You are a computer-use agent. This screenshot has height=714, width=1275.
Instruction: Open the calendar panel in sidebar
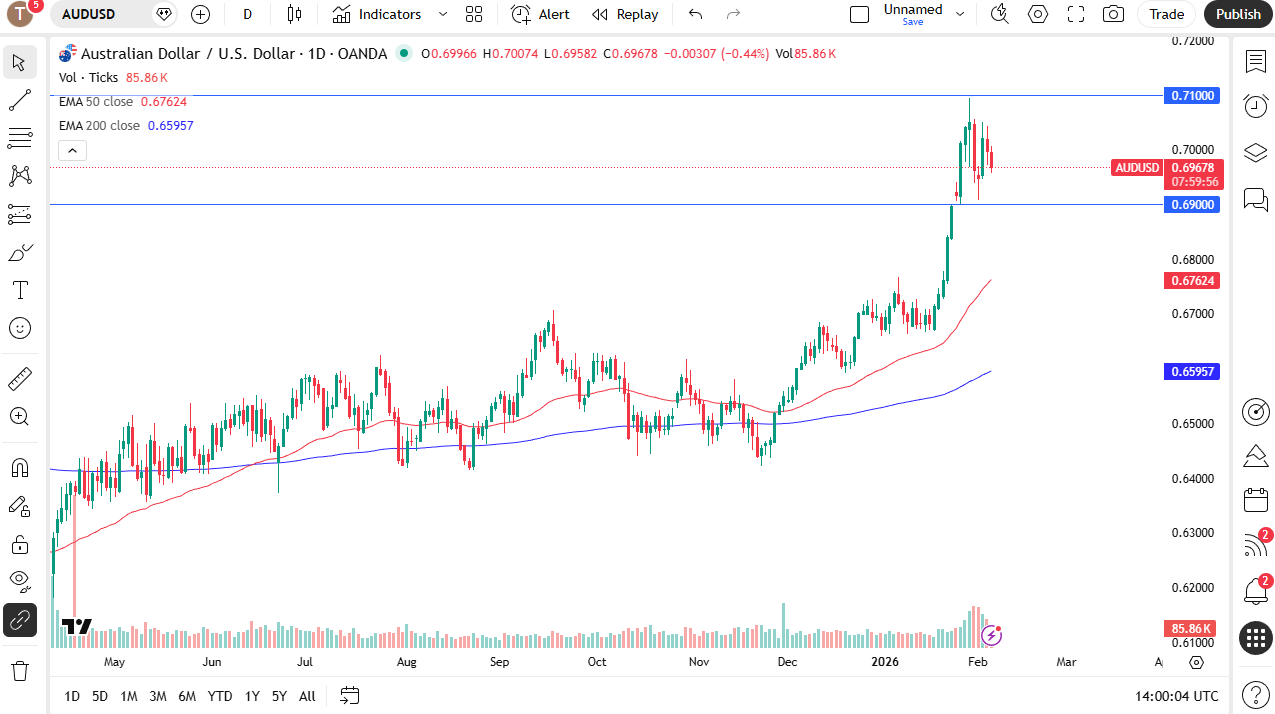tap(1256, 500)
